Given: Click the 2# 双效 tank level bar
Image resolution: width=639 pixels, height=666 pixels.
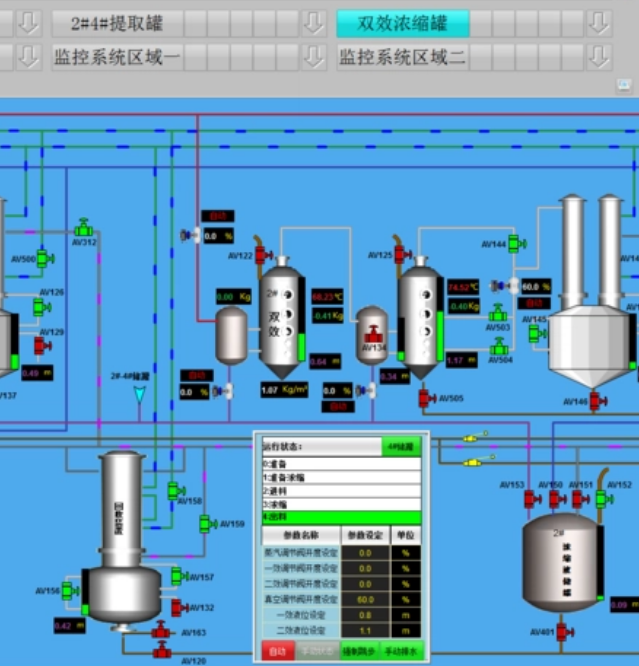Looking at the screenshot, I should point(301,319).
